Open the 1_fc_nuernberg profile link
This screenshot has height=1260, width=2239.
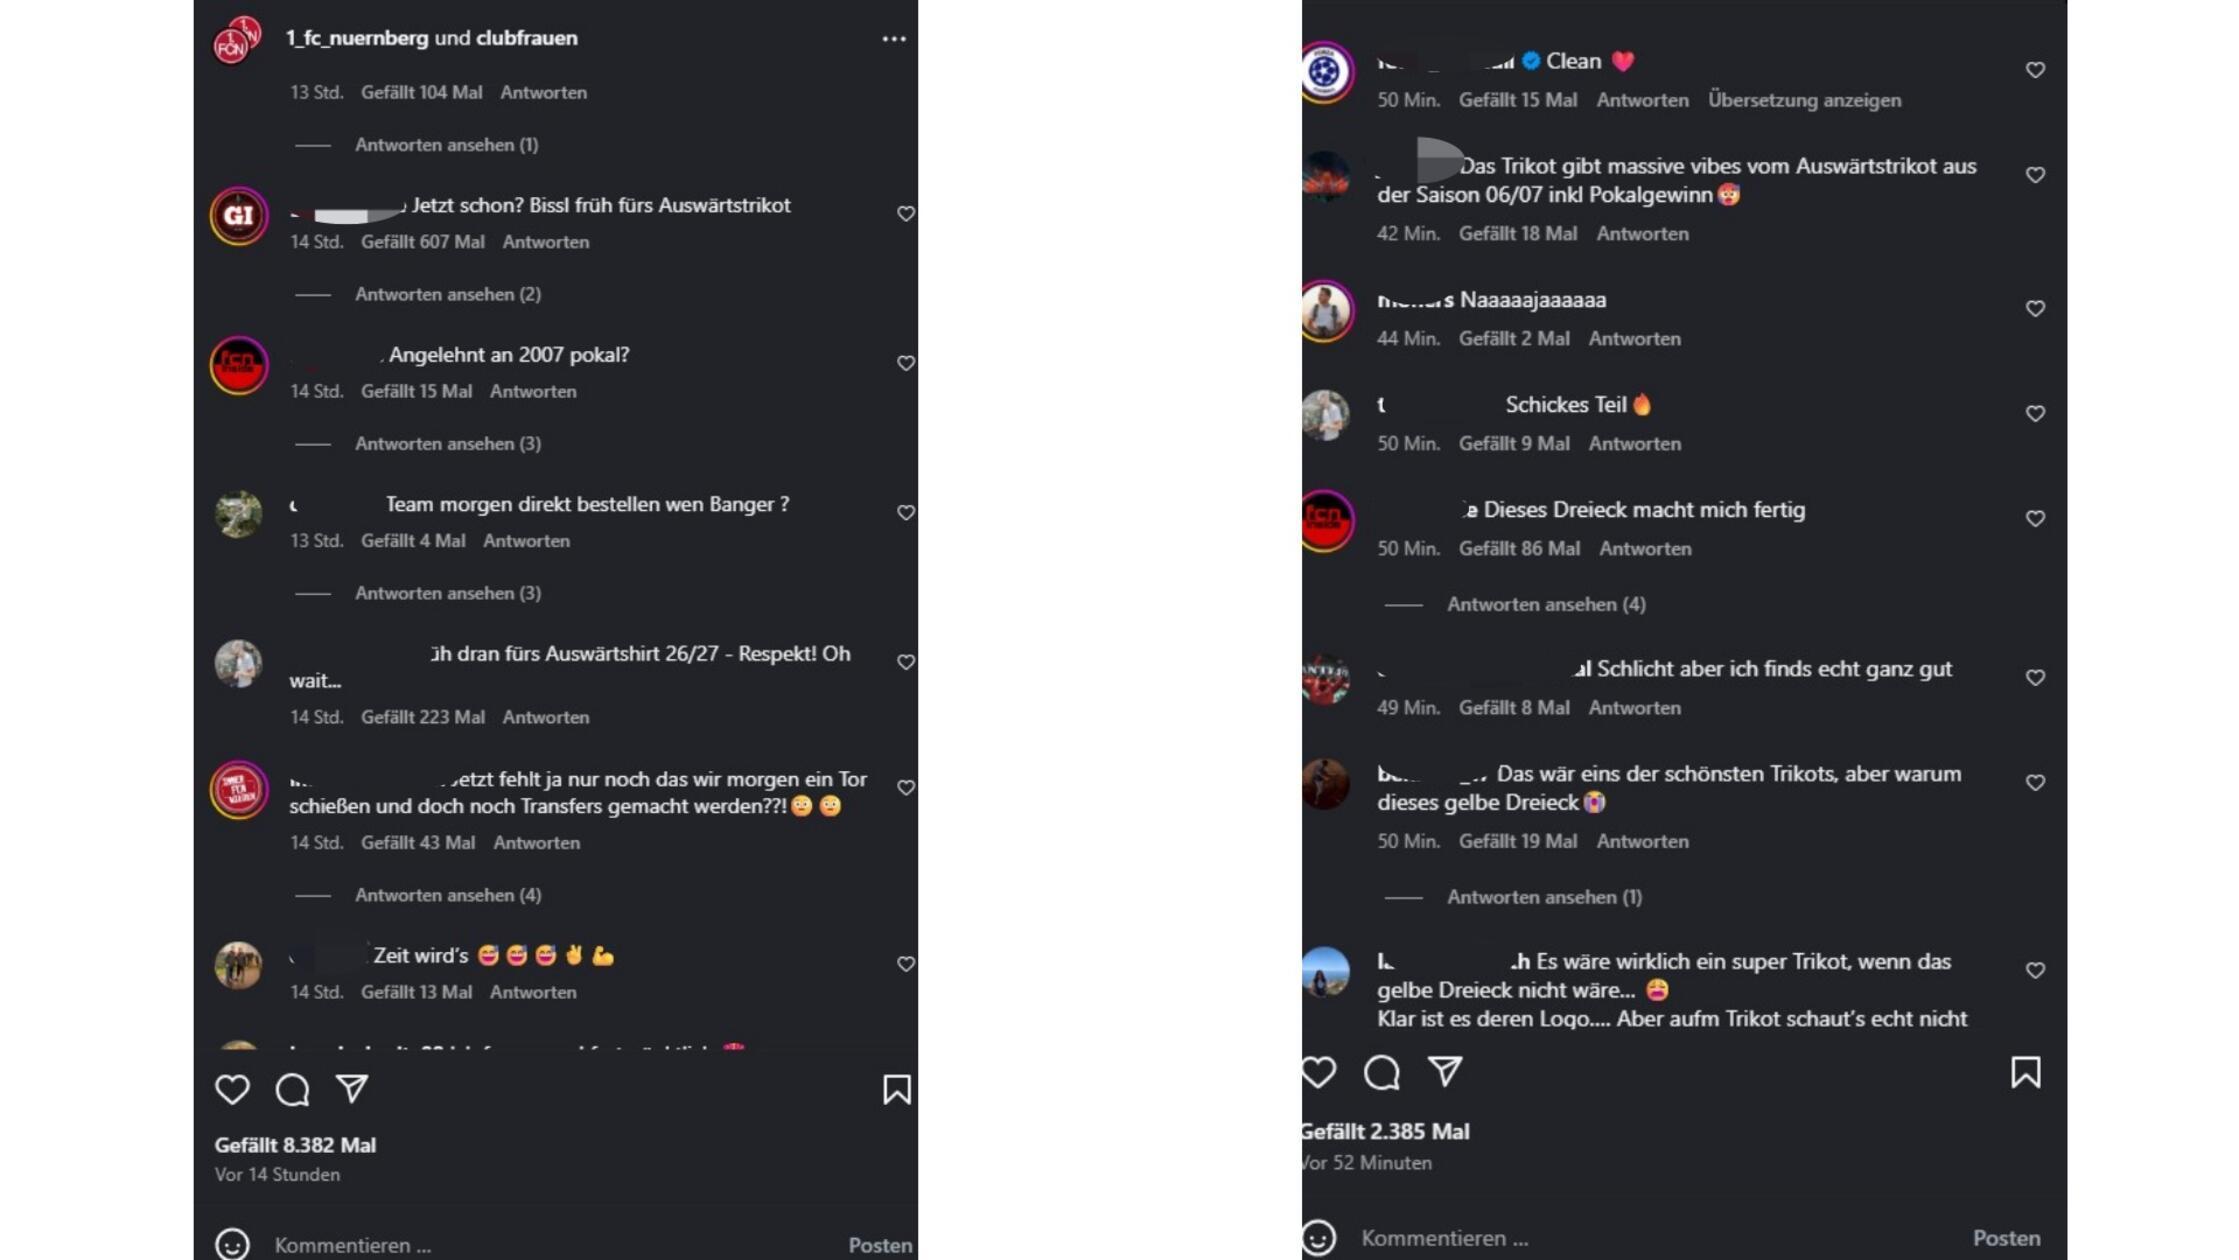click(357, 38)
